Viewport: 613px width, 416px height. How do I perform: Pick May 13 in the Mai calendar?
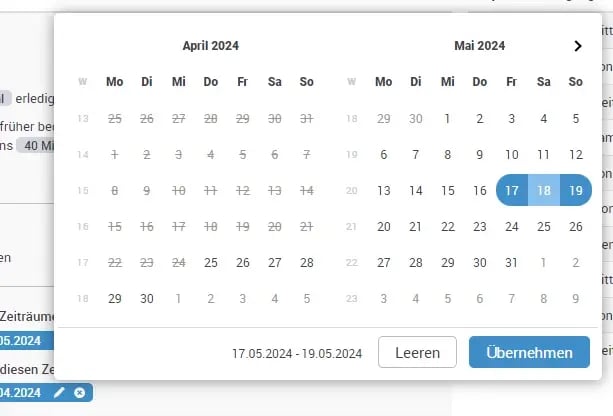[x=384, y=190]
